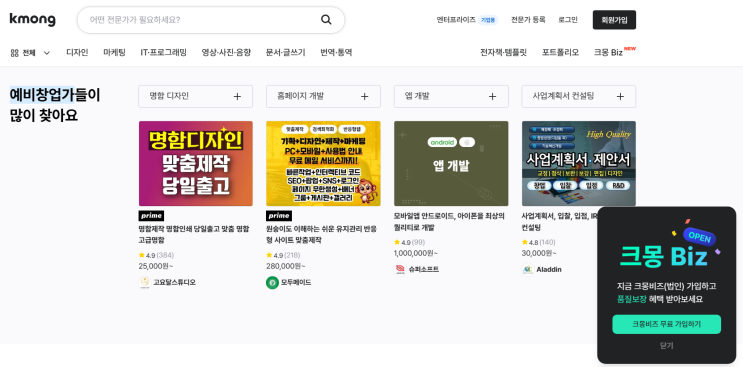Open the 원숭이도 이해하는 쉬운 유지관리 title
743x367 pixels.
(x=321, y=234)
